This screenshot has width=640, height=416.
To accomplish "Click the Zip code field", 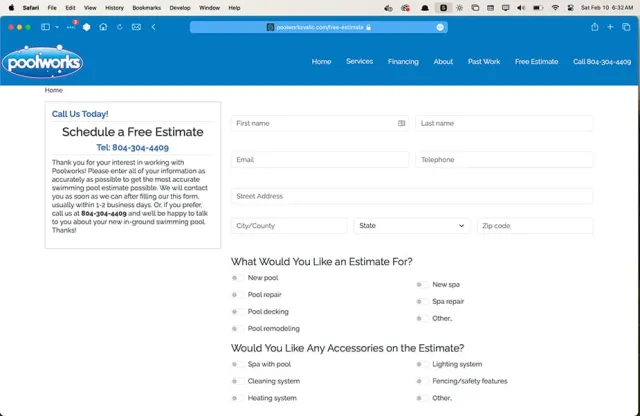I will pyautogui.click(x=535, y=226).
